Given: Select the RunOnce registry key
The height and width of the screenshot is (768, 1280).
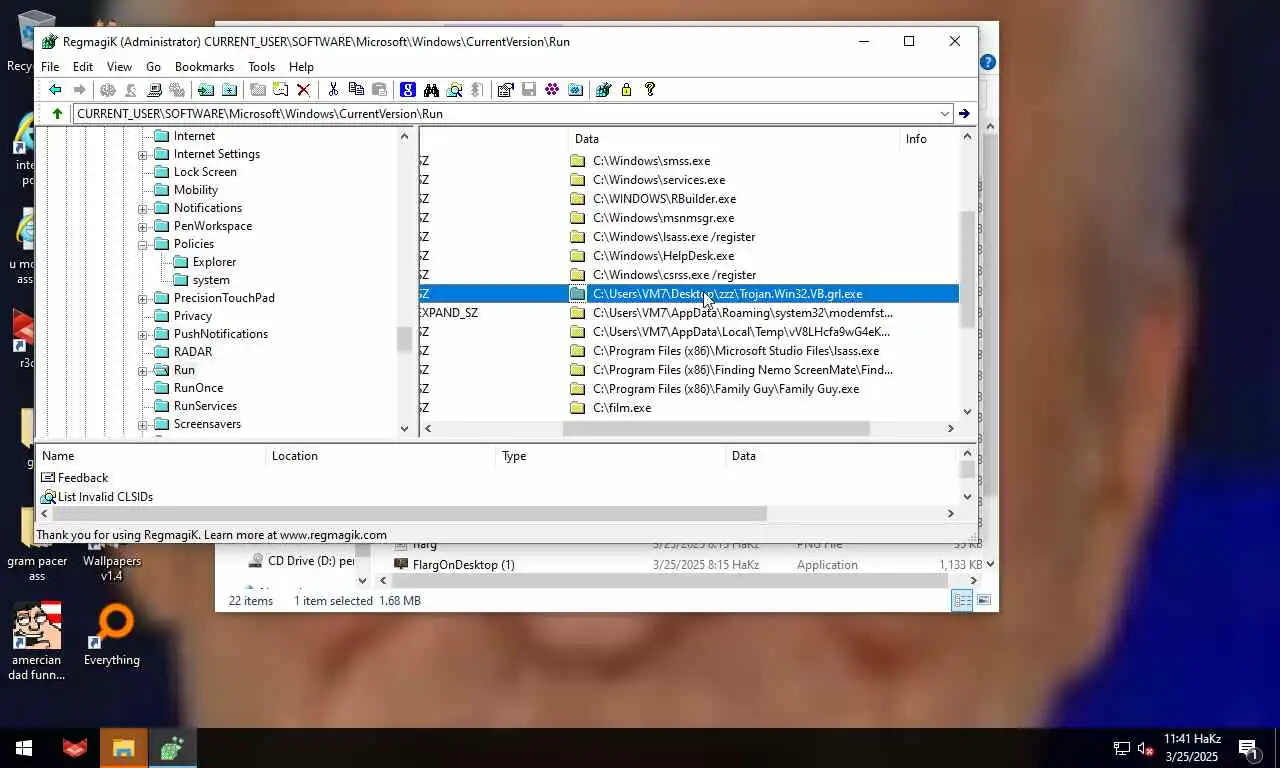Looking at the screenshot, I should (198, 388).
